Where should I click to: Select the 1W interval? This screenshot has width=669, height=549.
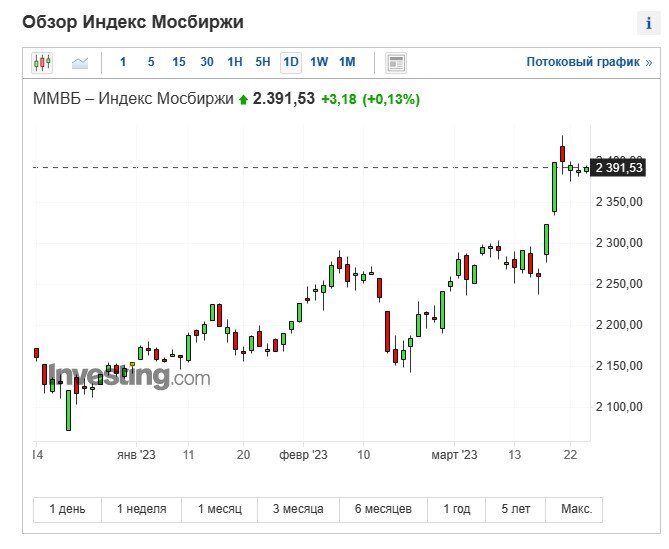[319, 62]
